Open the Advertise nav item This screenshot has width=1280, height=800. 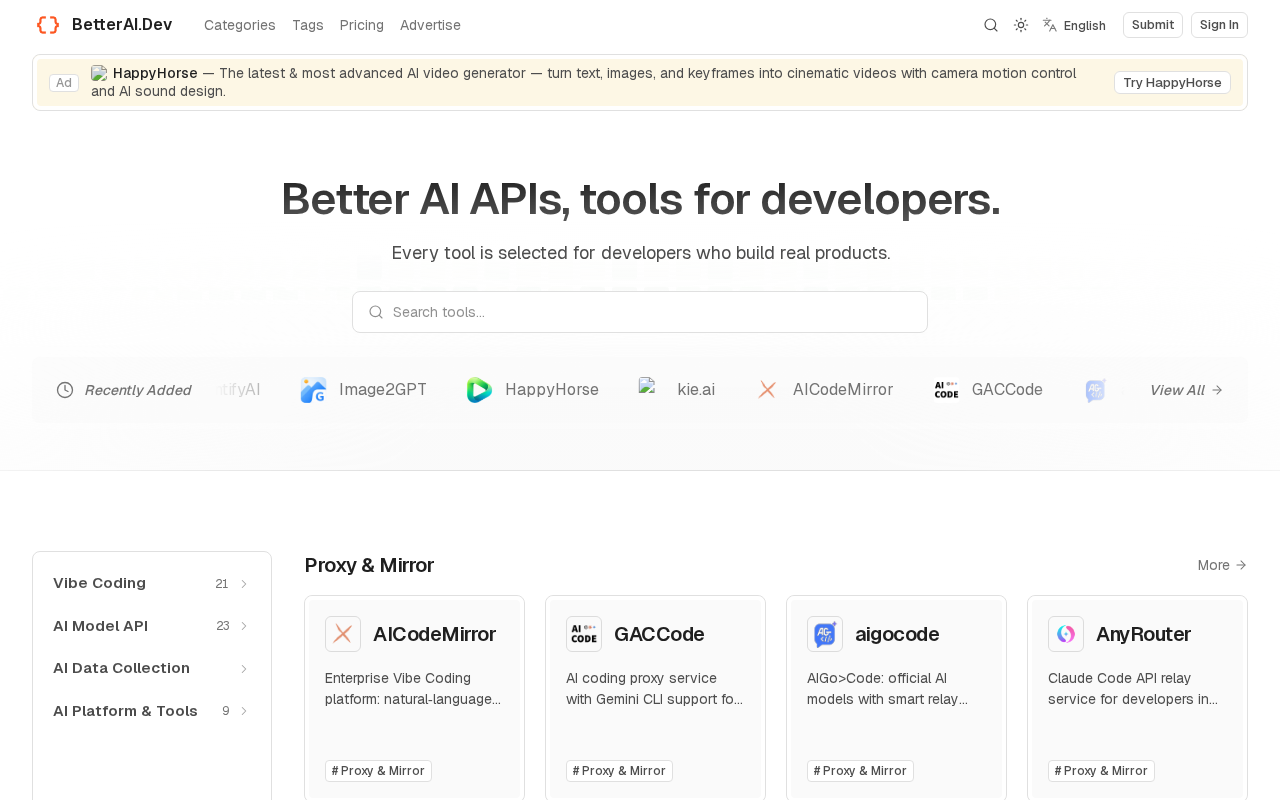430,25
